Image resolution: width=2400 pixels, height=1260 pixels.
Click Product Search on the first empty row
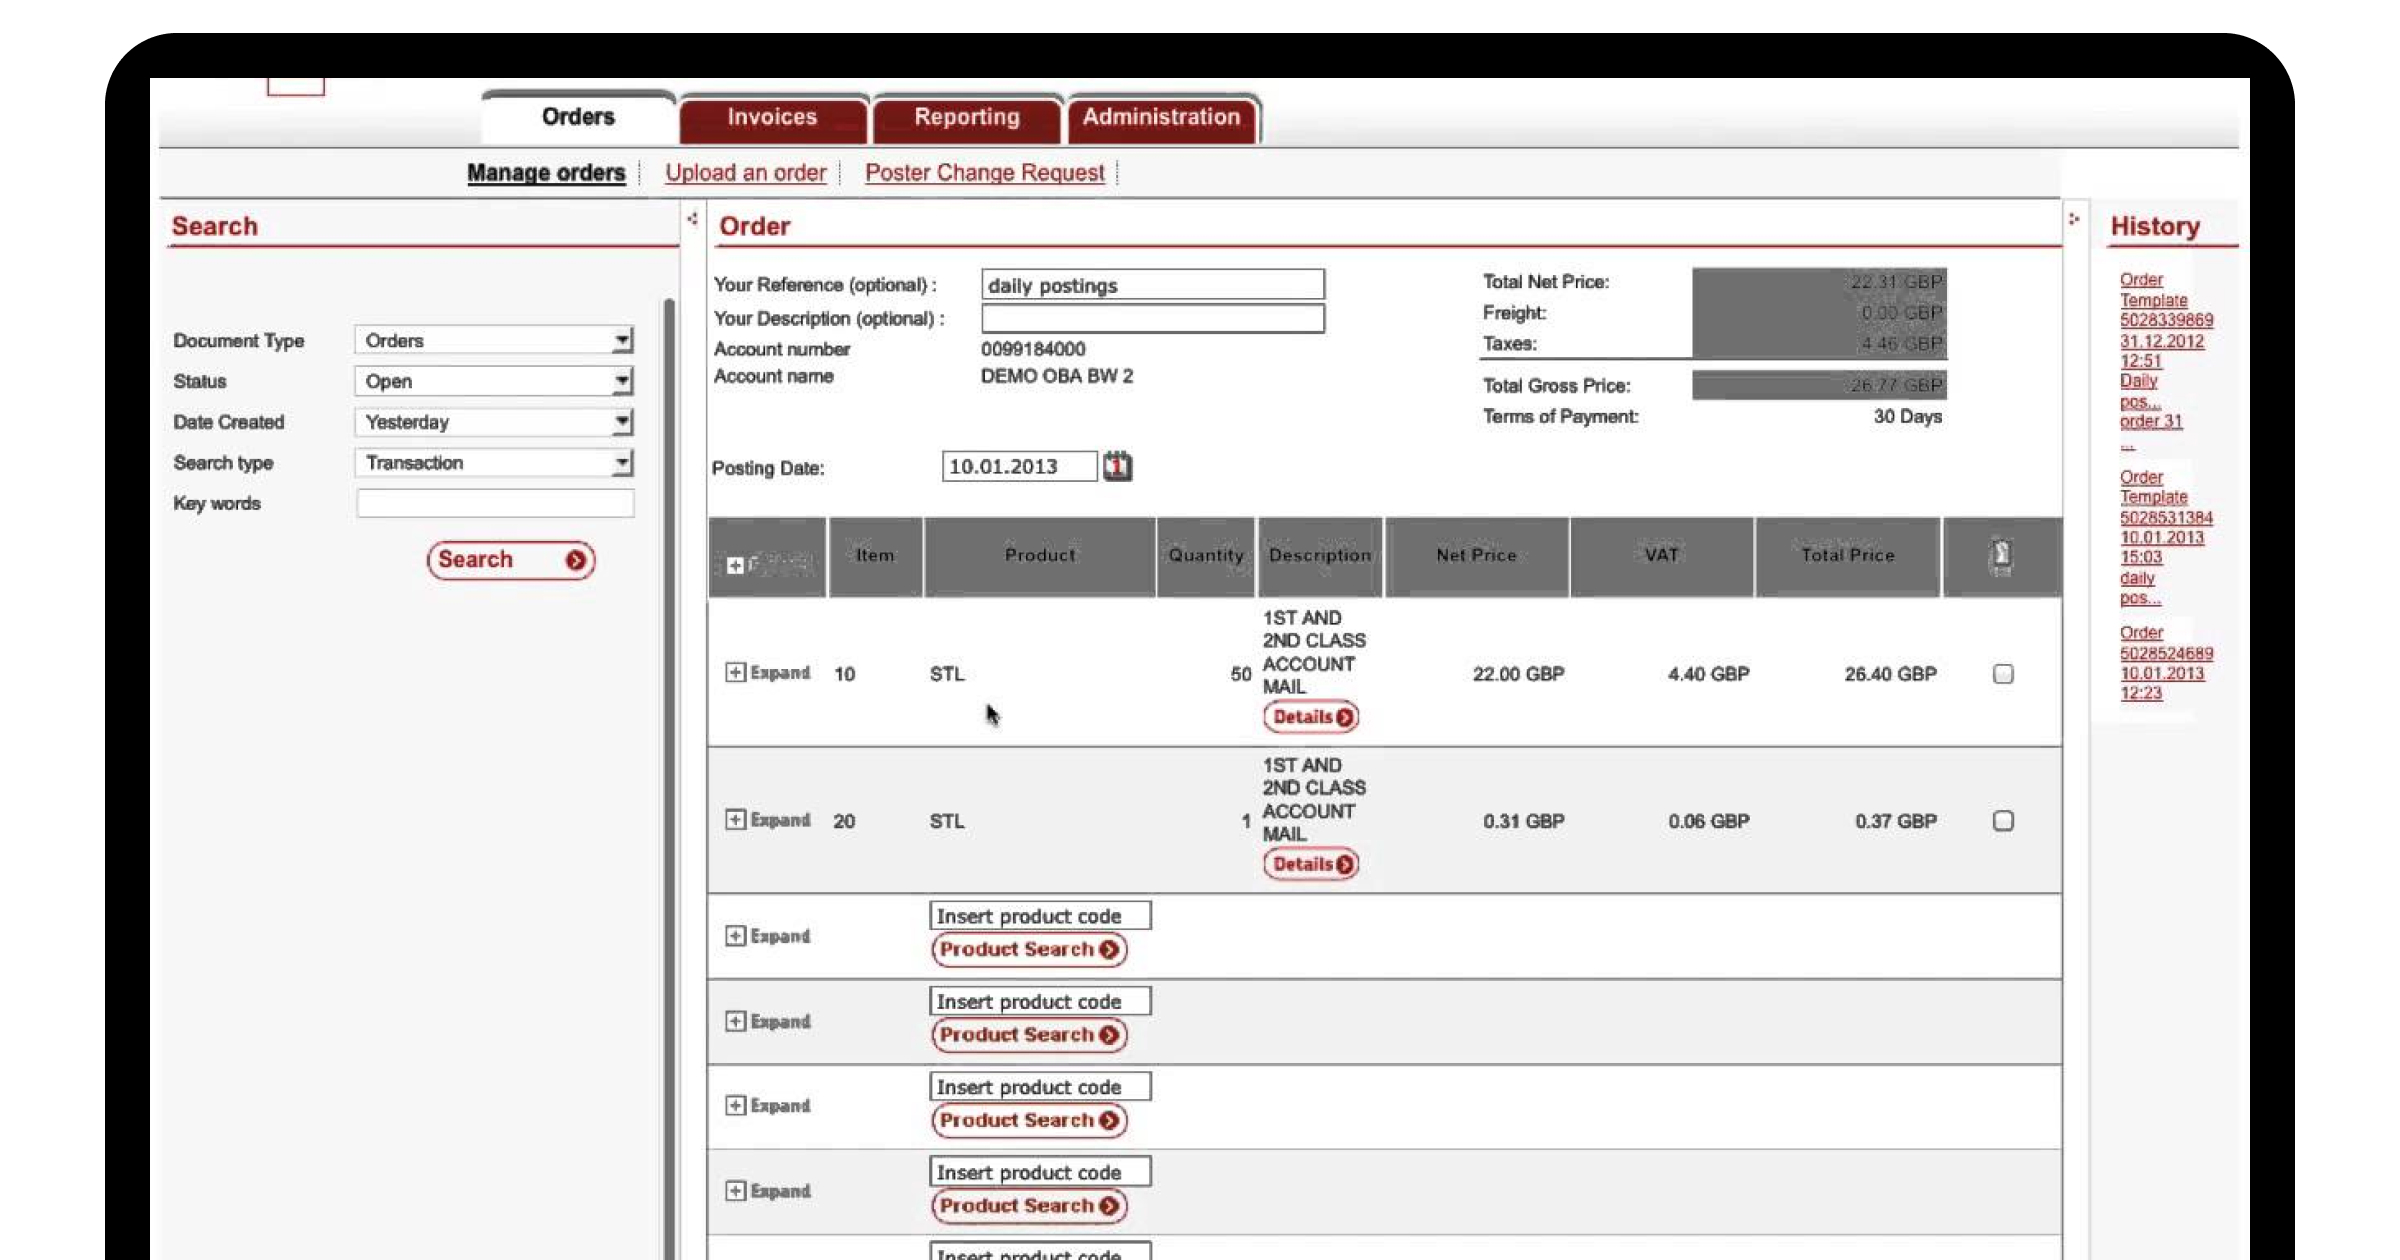(1028, 949)
